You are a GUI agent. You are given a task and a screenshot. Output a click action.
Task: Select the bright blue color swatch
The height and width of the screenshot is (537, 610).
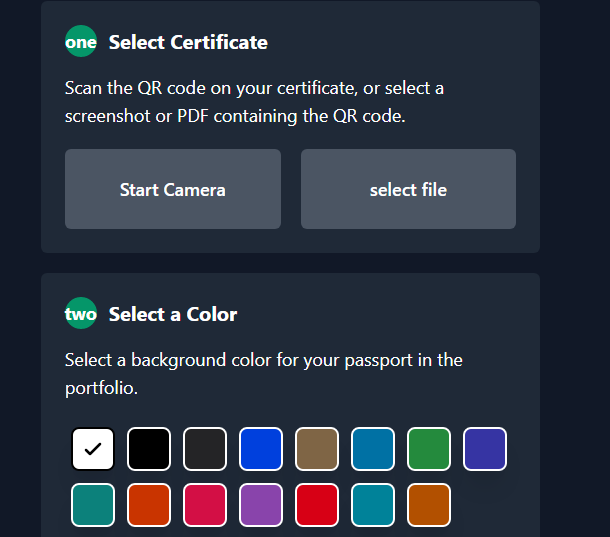pos(261,449)
